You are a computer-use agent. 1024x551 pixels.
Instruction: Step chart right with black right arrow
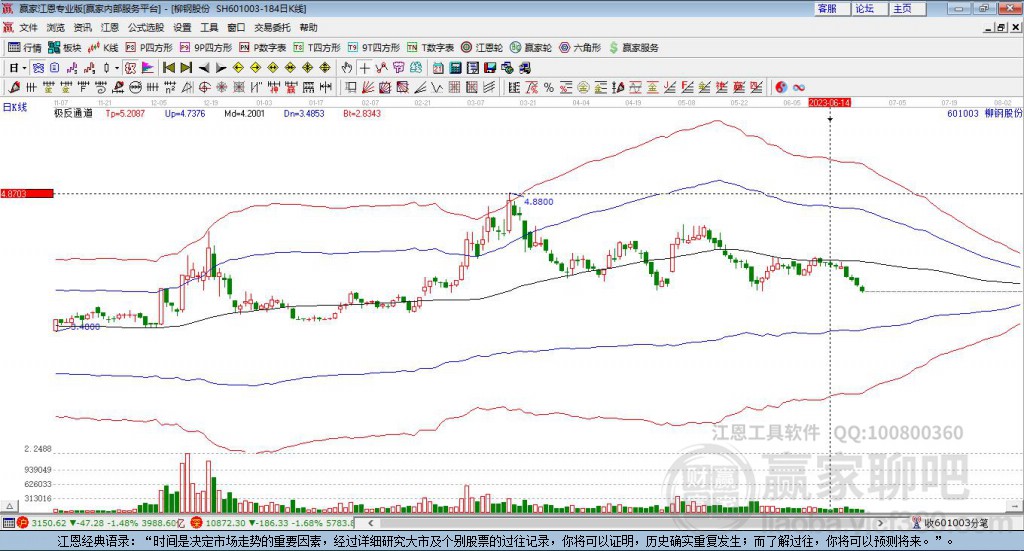[221, 67]
